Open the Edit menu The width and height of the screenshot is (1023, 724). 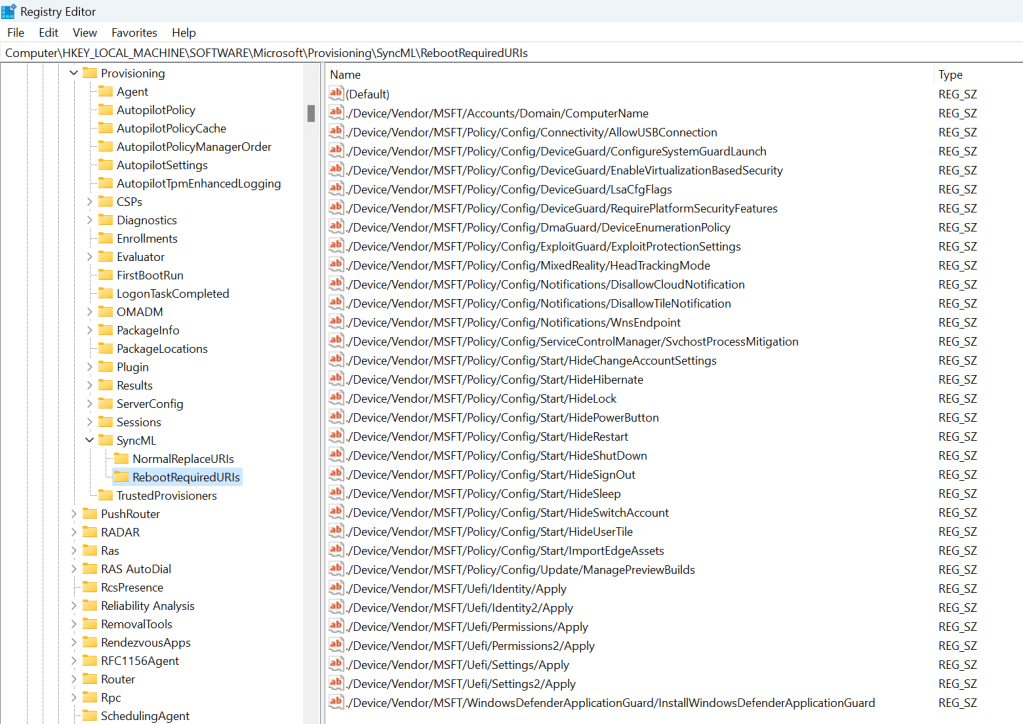click(47, 32)
